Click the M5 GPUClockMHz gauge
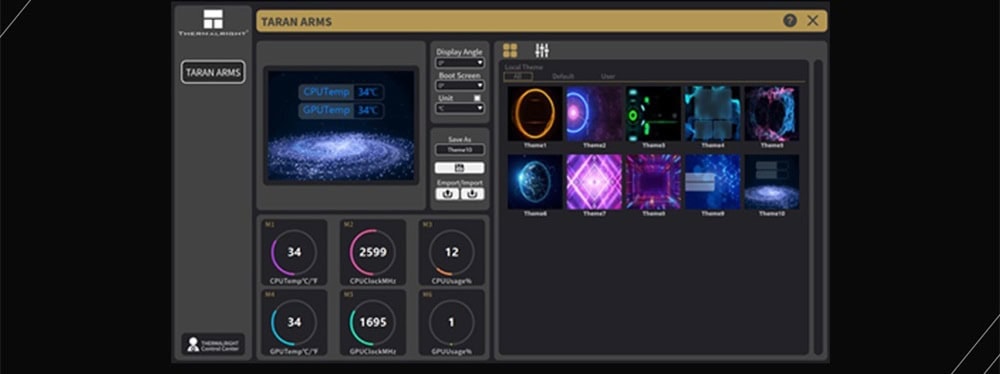Image resolution: width=1000 pixels, height=374 pixels. 372,322
